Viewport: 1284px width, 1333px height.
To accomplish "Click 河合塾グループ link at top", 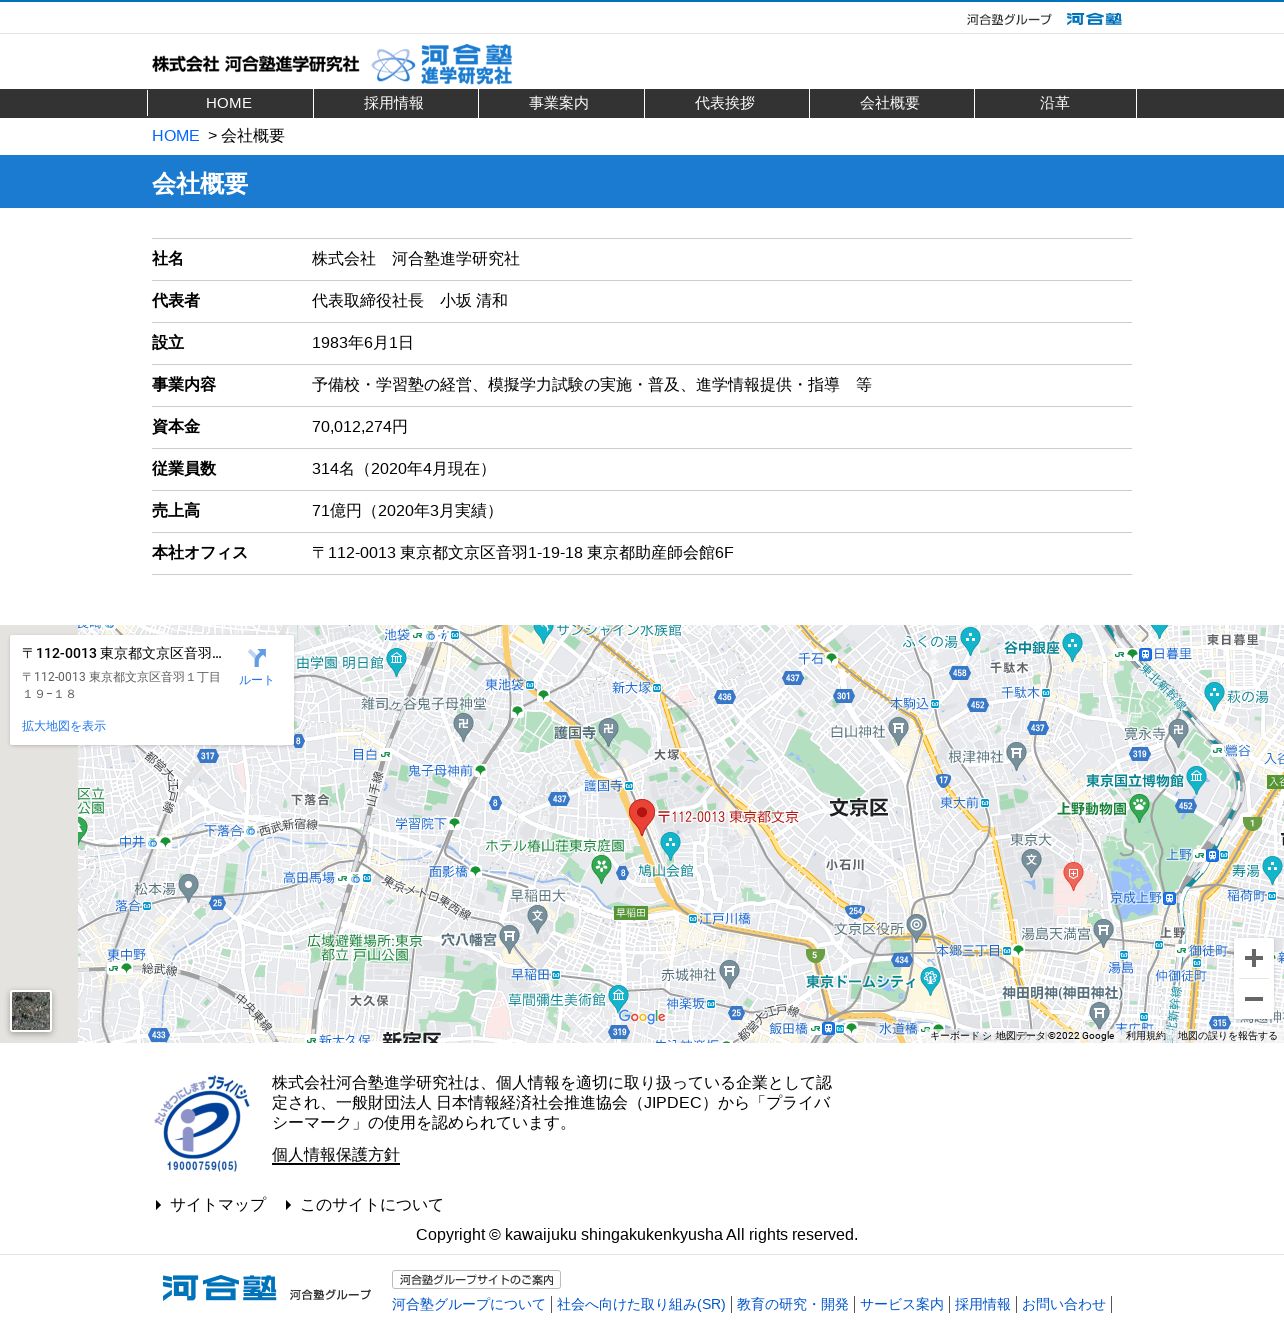I will pos(1009,20).
